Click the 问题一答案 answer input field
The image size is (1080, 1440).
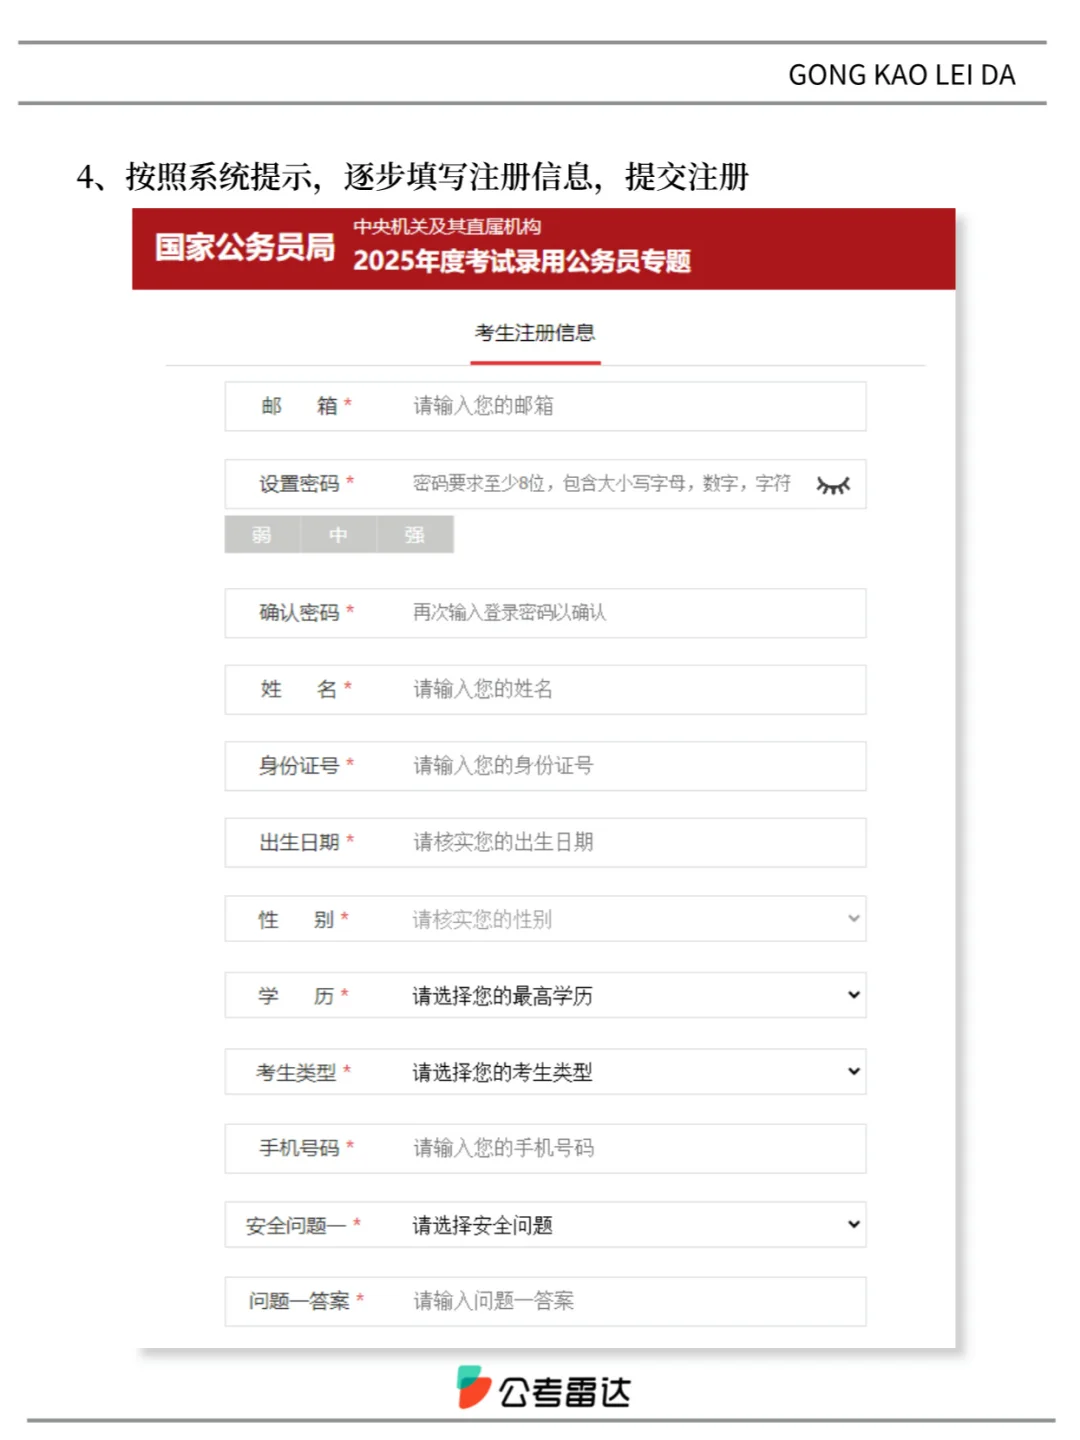click(x=545, y=1302)
